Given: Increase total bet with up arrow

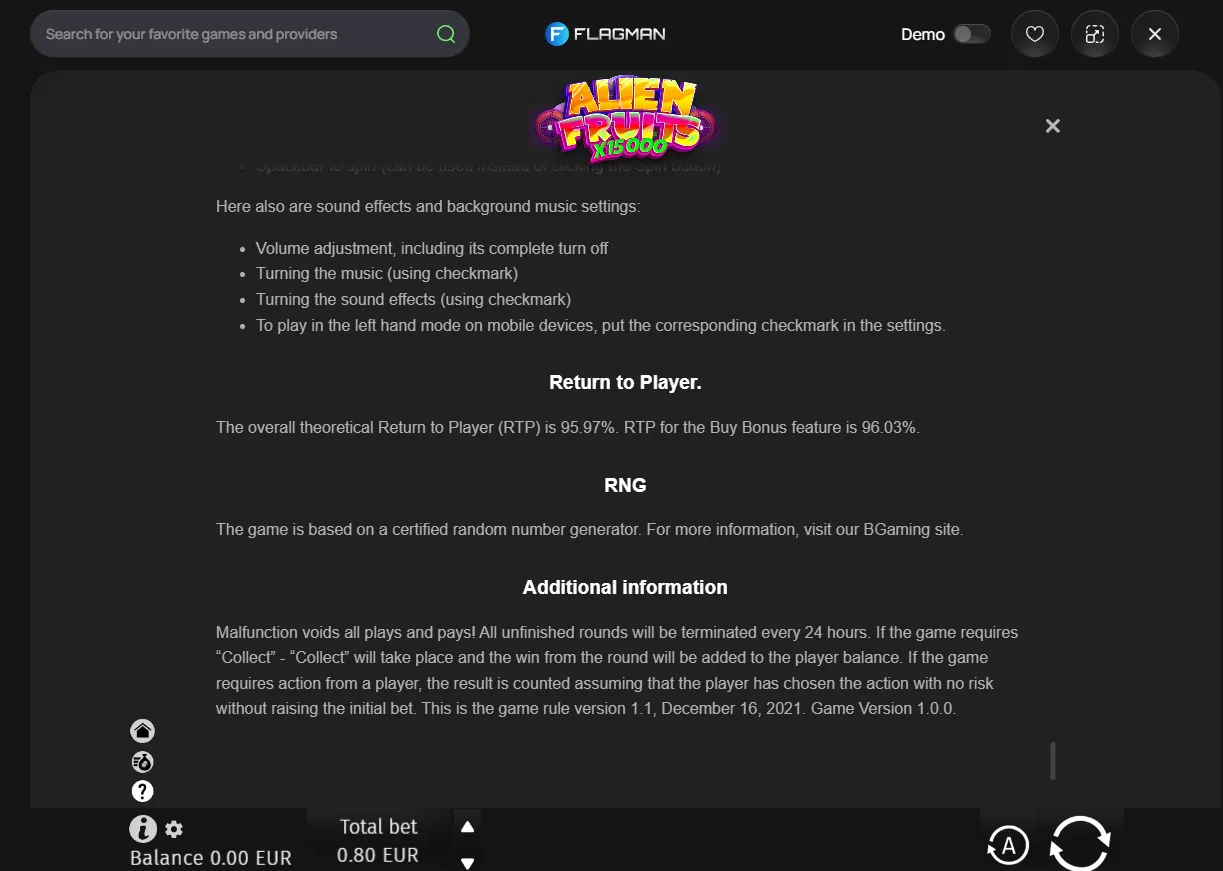Looking at the screenshot, I should [x=467, y=826].
